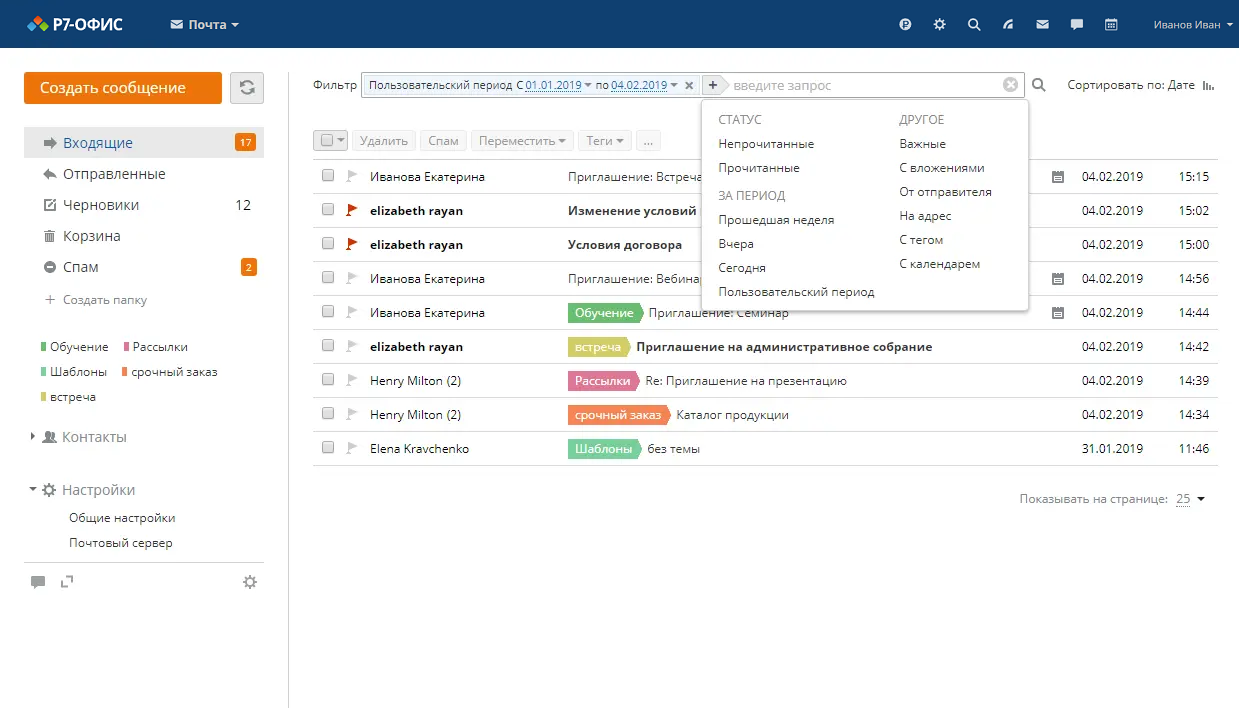Click the refresh mail icon button
The width and height of the screenshot is (1240, 708).
[247, 88]
